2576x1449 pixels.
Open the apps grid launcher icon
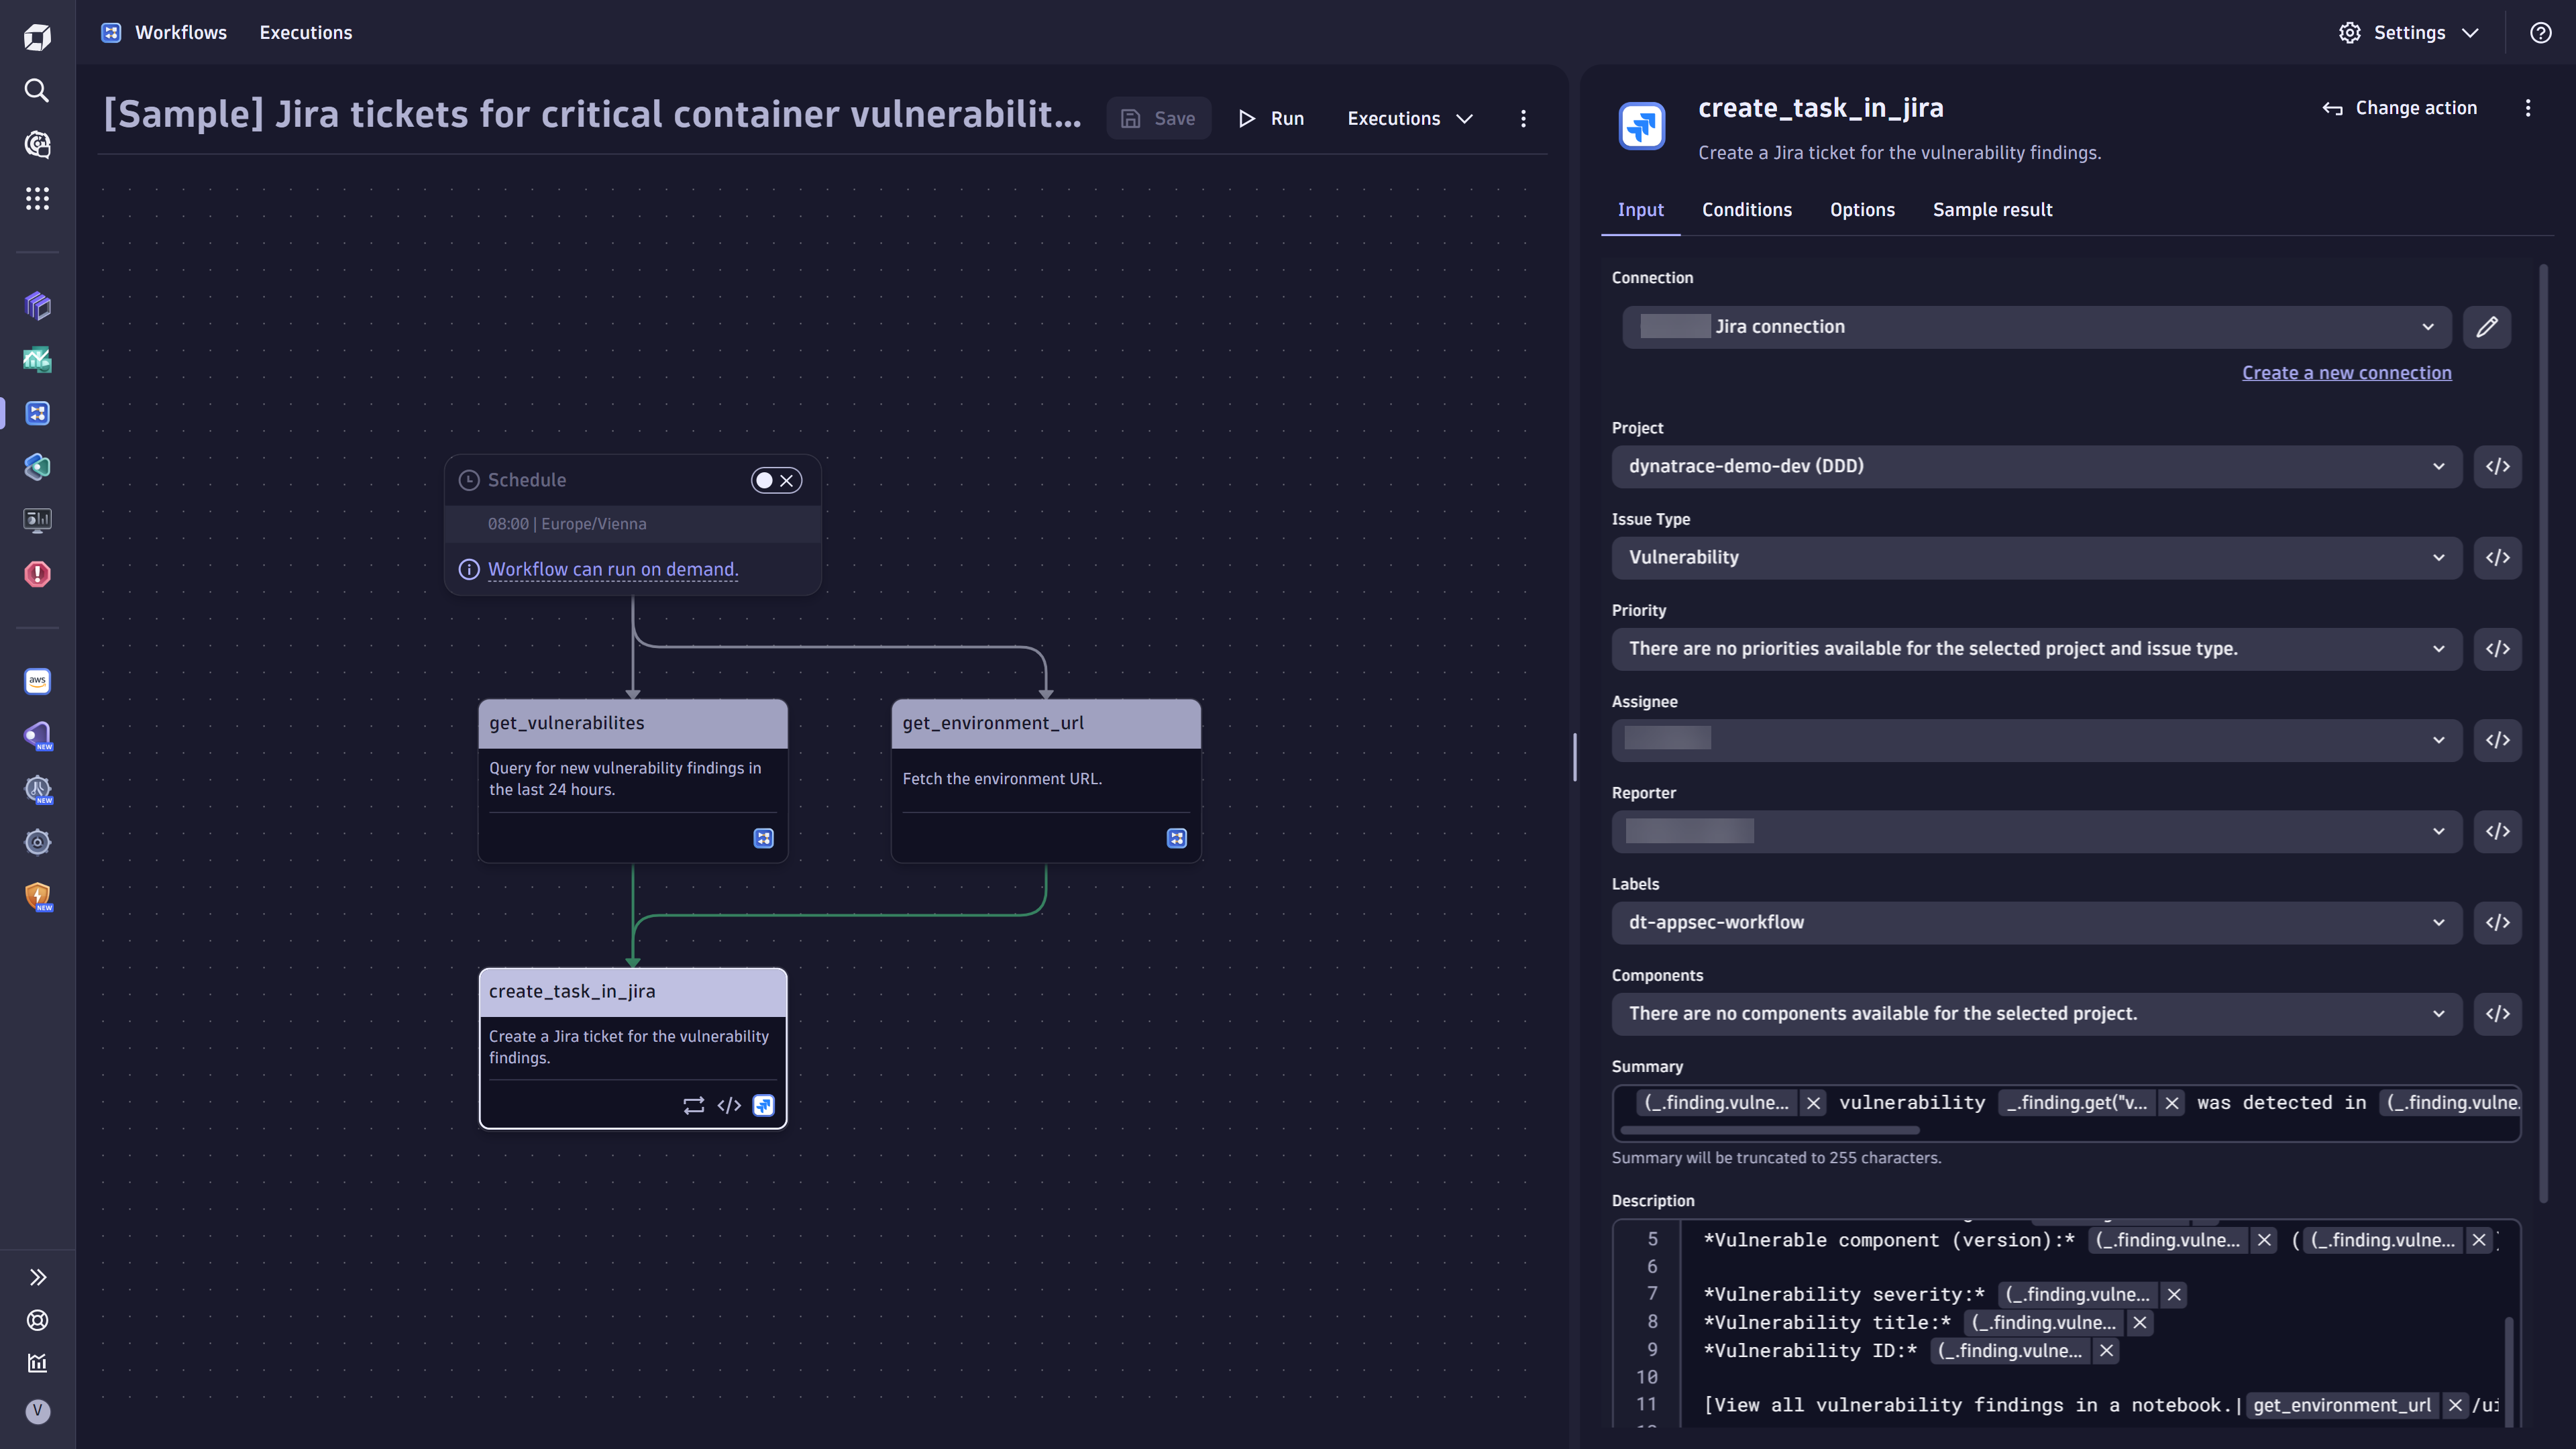pyautogui.click(x=37, y=199)
